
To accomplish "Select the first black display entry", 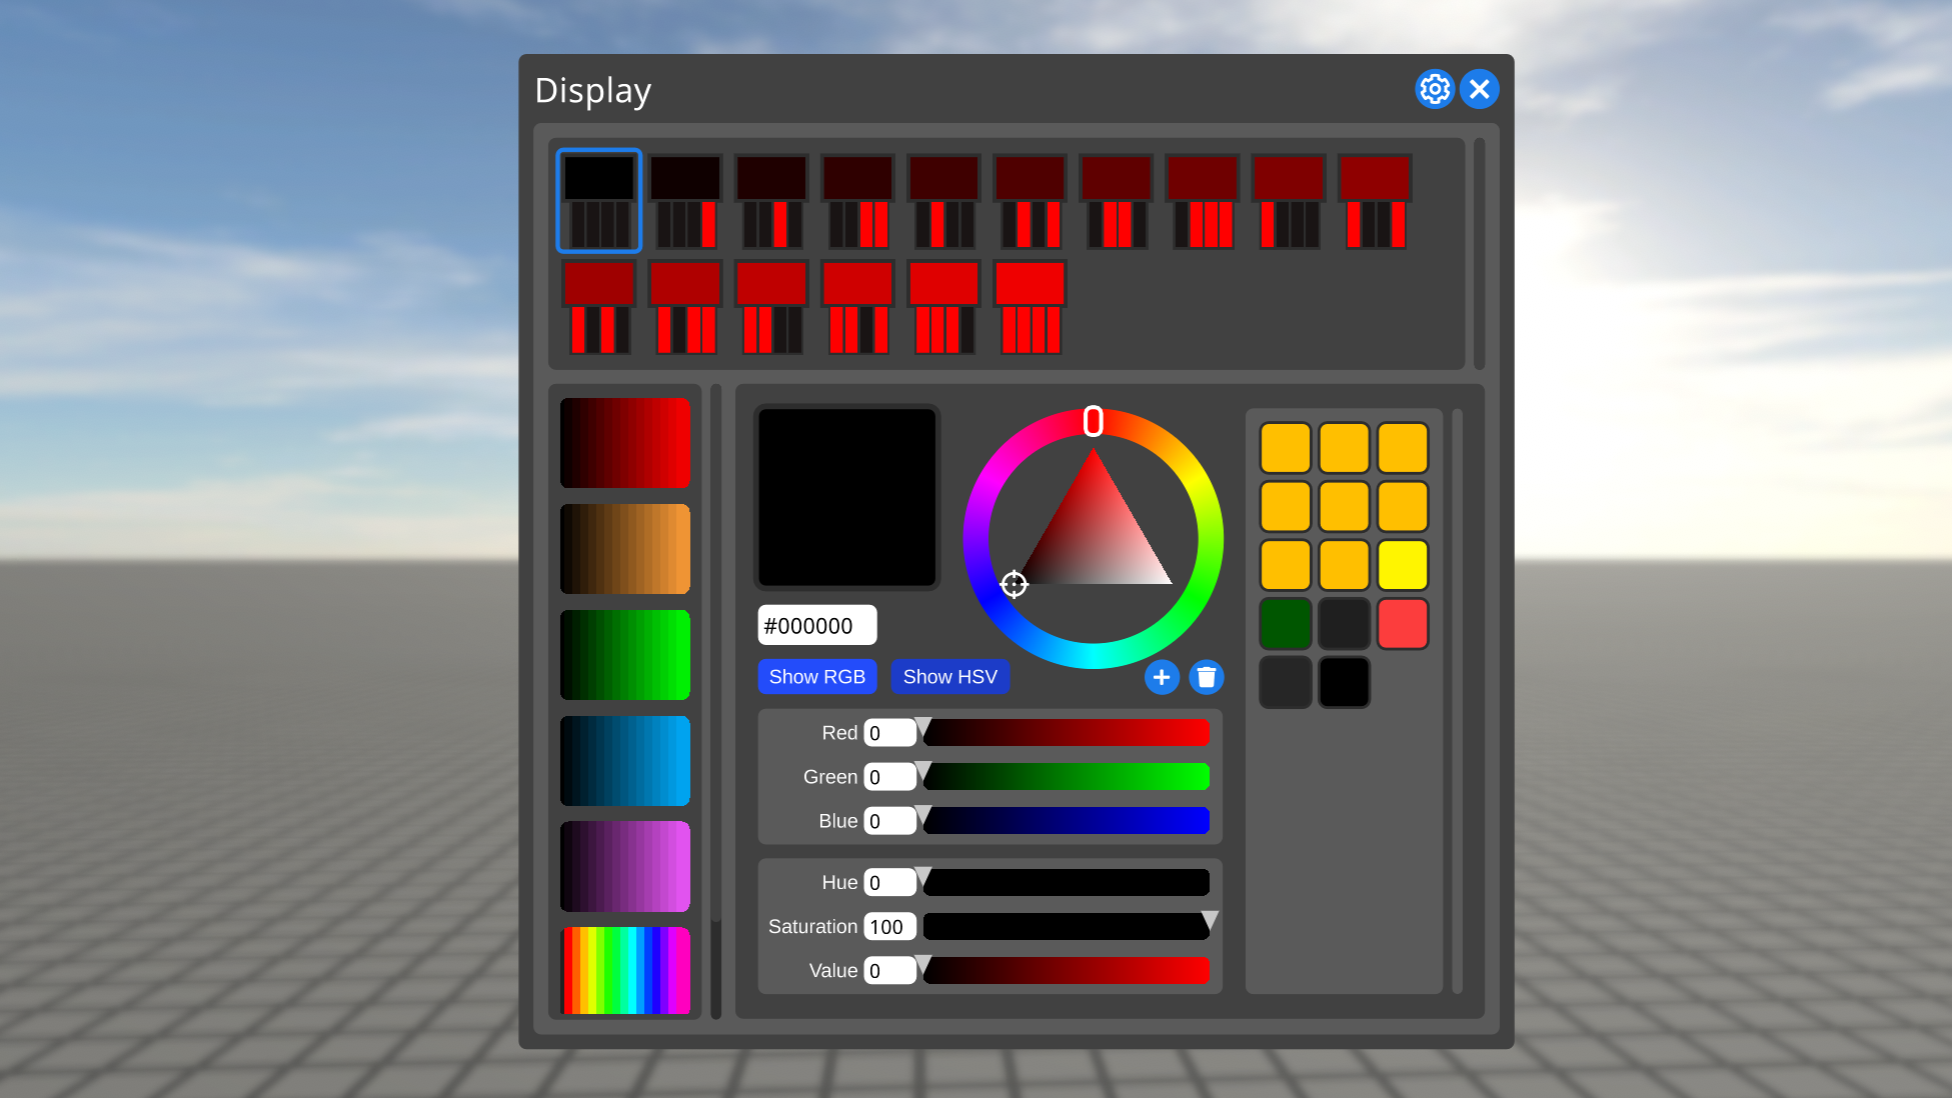I will tap(599, 200).
